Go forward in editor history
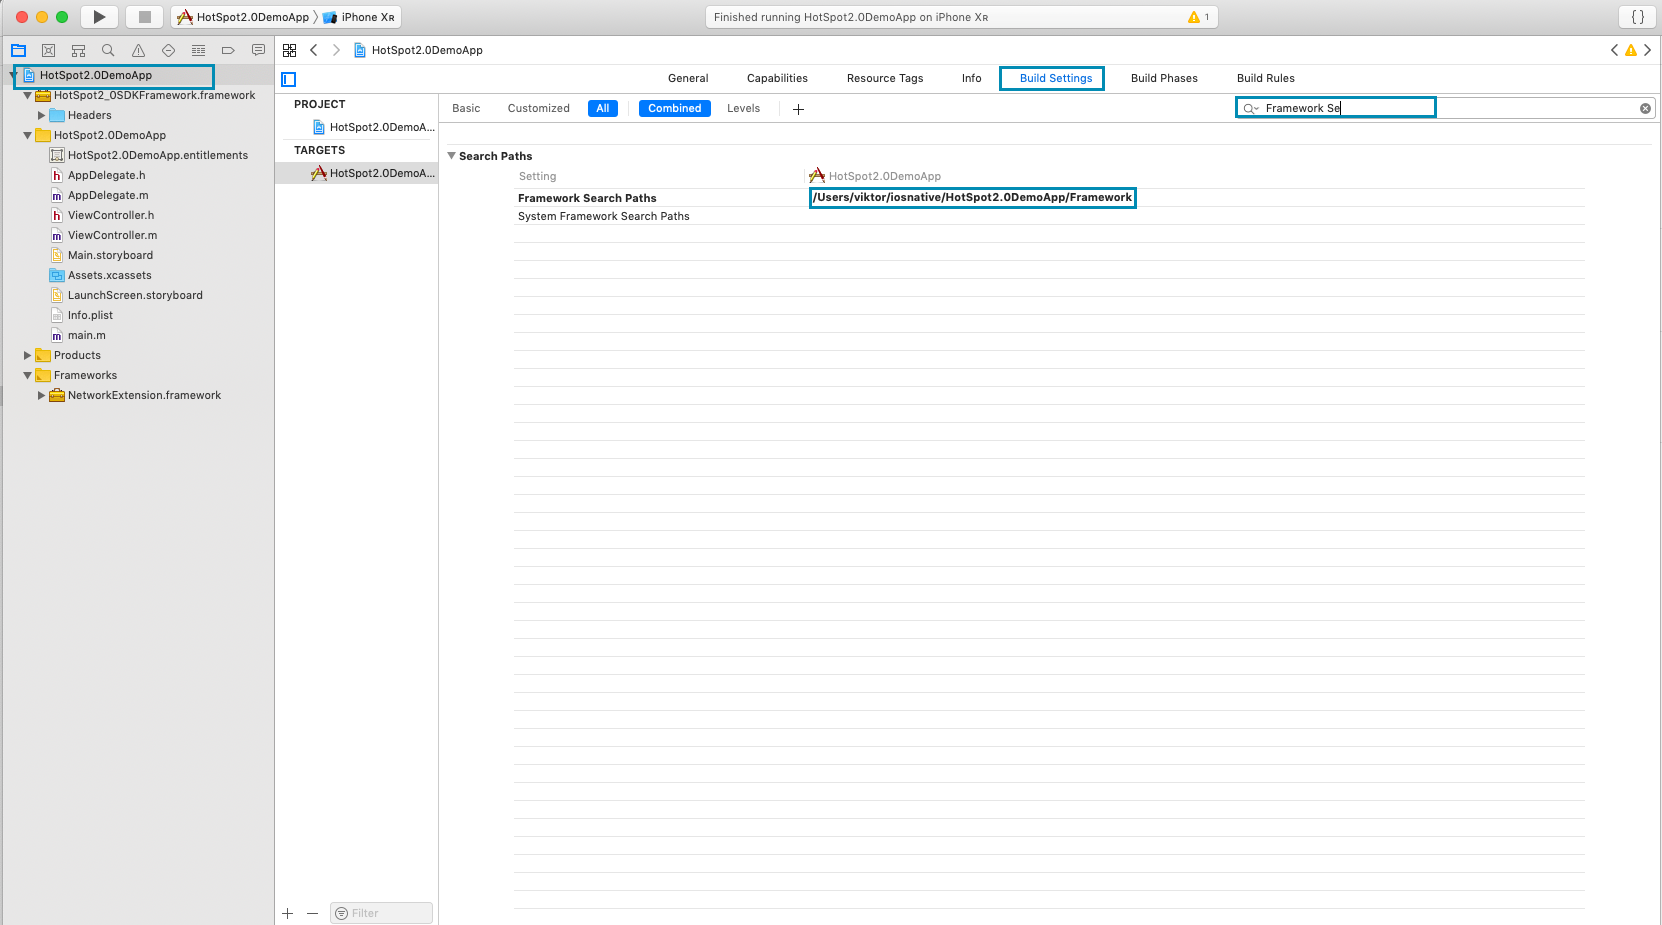The image size is (1662, 925). tap(336, 50)
